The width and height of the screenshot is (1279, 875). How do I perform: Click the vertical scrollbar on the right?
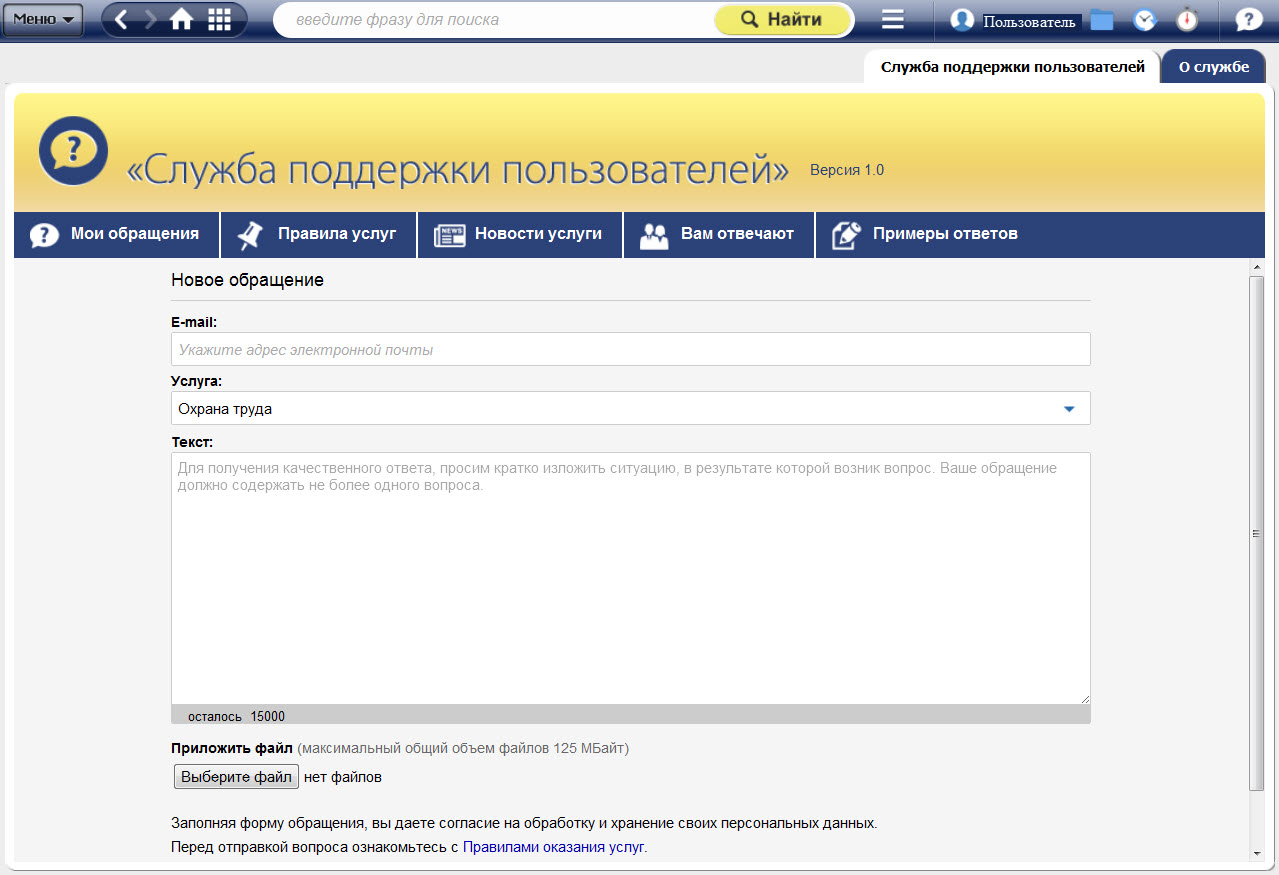(x=1256, y=534)
